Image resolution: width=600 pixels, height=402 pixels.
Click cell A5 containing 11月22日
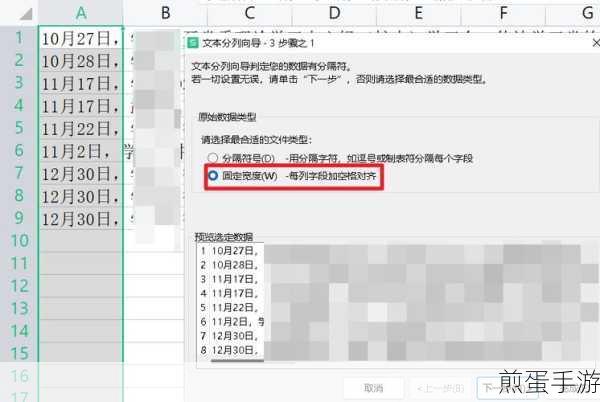click(x=81, y=128)
